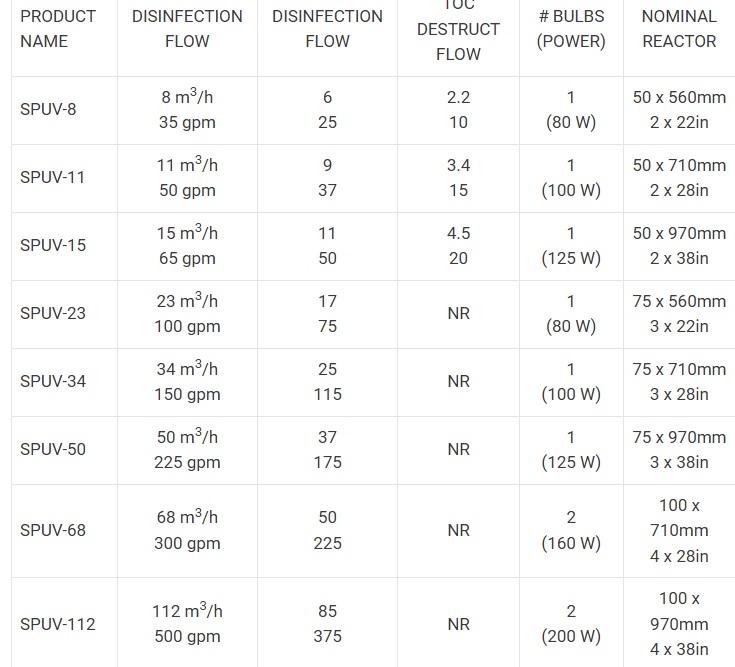Click the NOMINAL REACTOR column header

click(x=679, y=29)
